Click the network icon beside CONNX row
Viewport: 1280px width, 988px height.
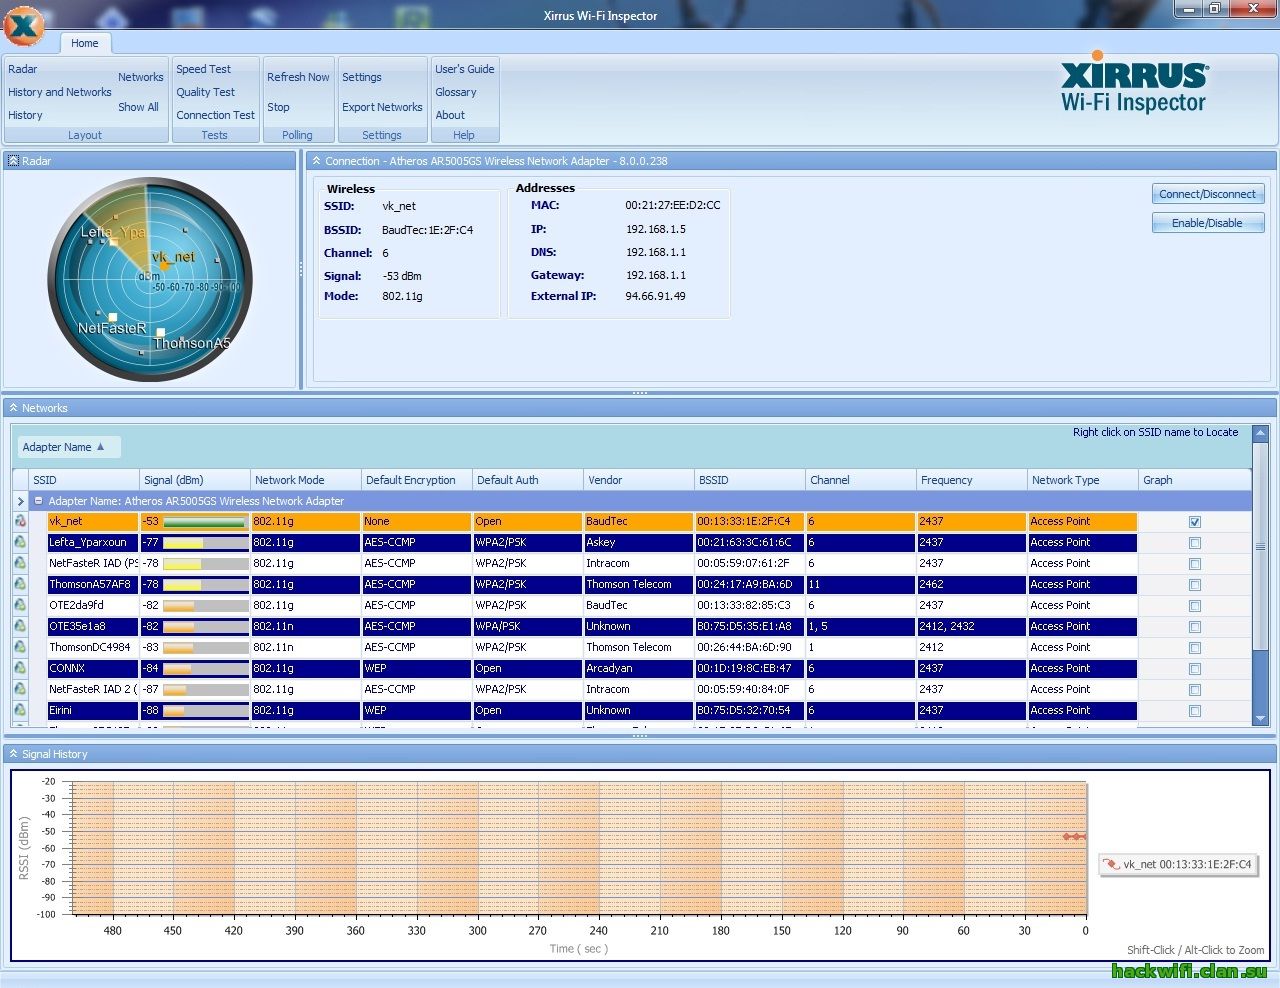[x=20, y=668]
